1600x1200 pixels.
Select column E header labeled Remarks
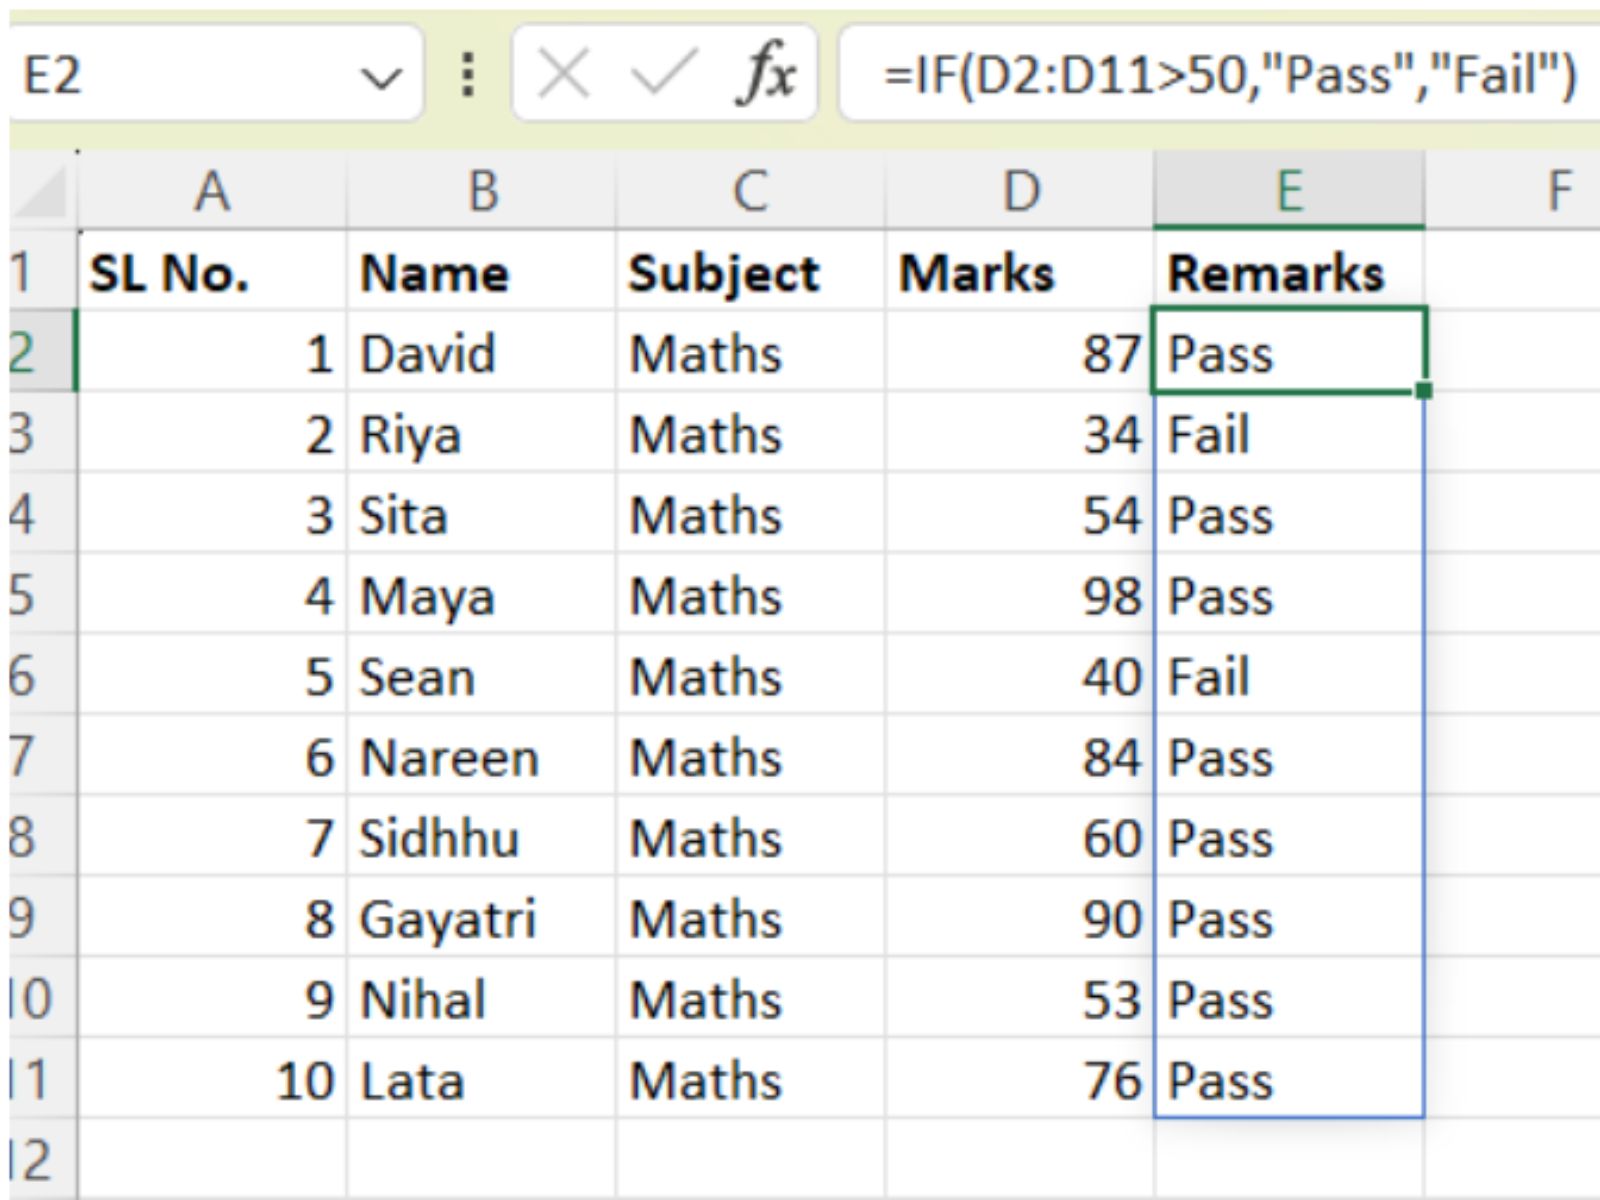click(x=1290, y=190)
